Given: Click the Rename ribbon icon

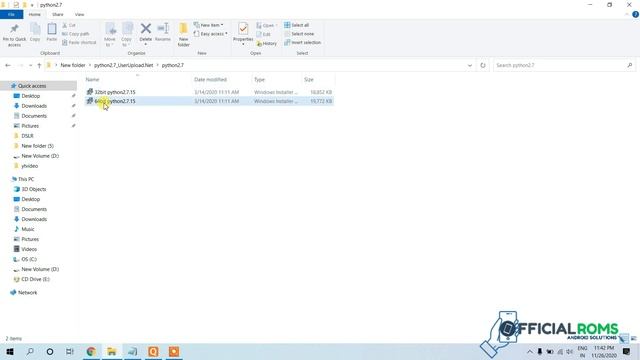Looking at the screenshot, I should [163, 32].
